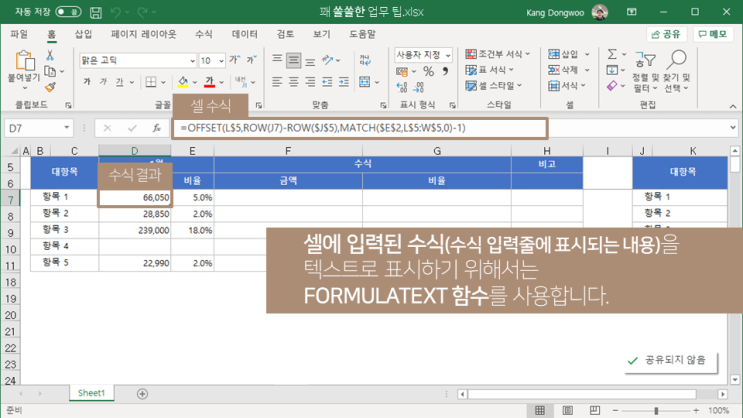This screenshot has width=743, height=418.
Task: Click Merge and Center icon
Action: click(364, 82)
